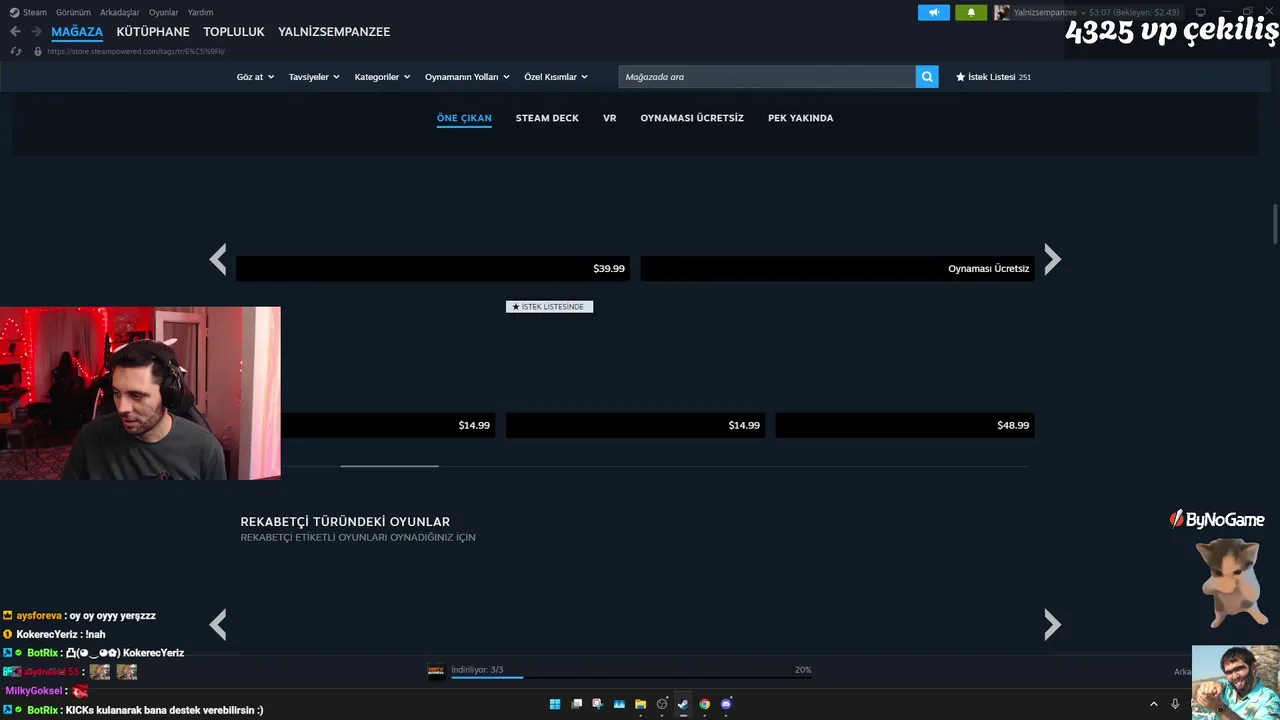Switch to the TOPLULUK section

234,32
